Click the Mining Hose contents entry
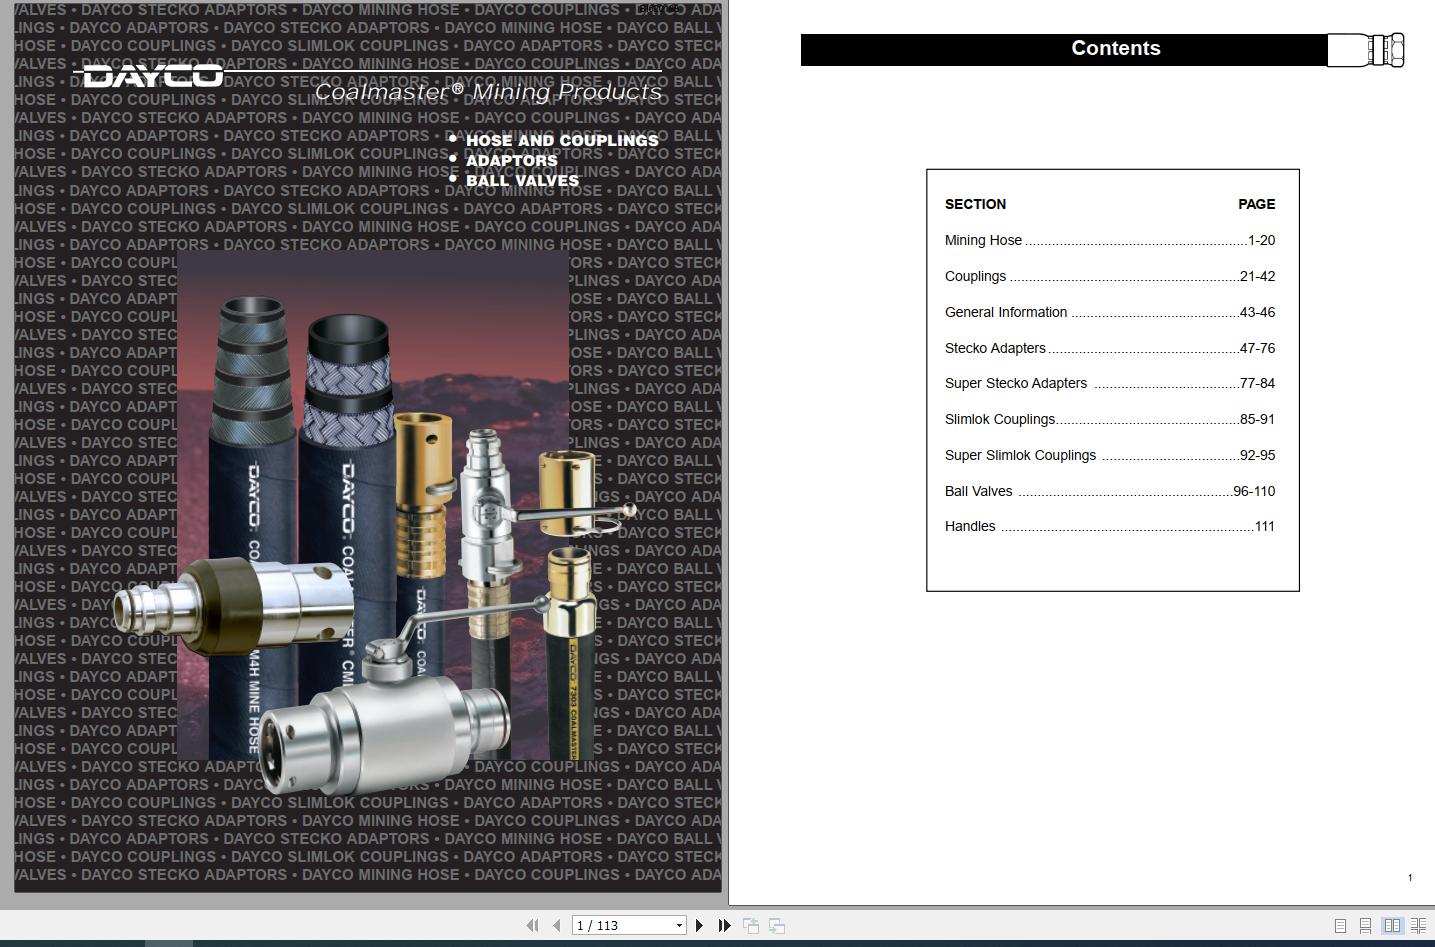The image size is (1435, 947). [1110, 240]
